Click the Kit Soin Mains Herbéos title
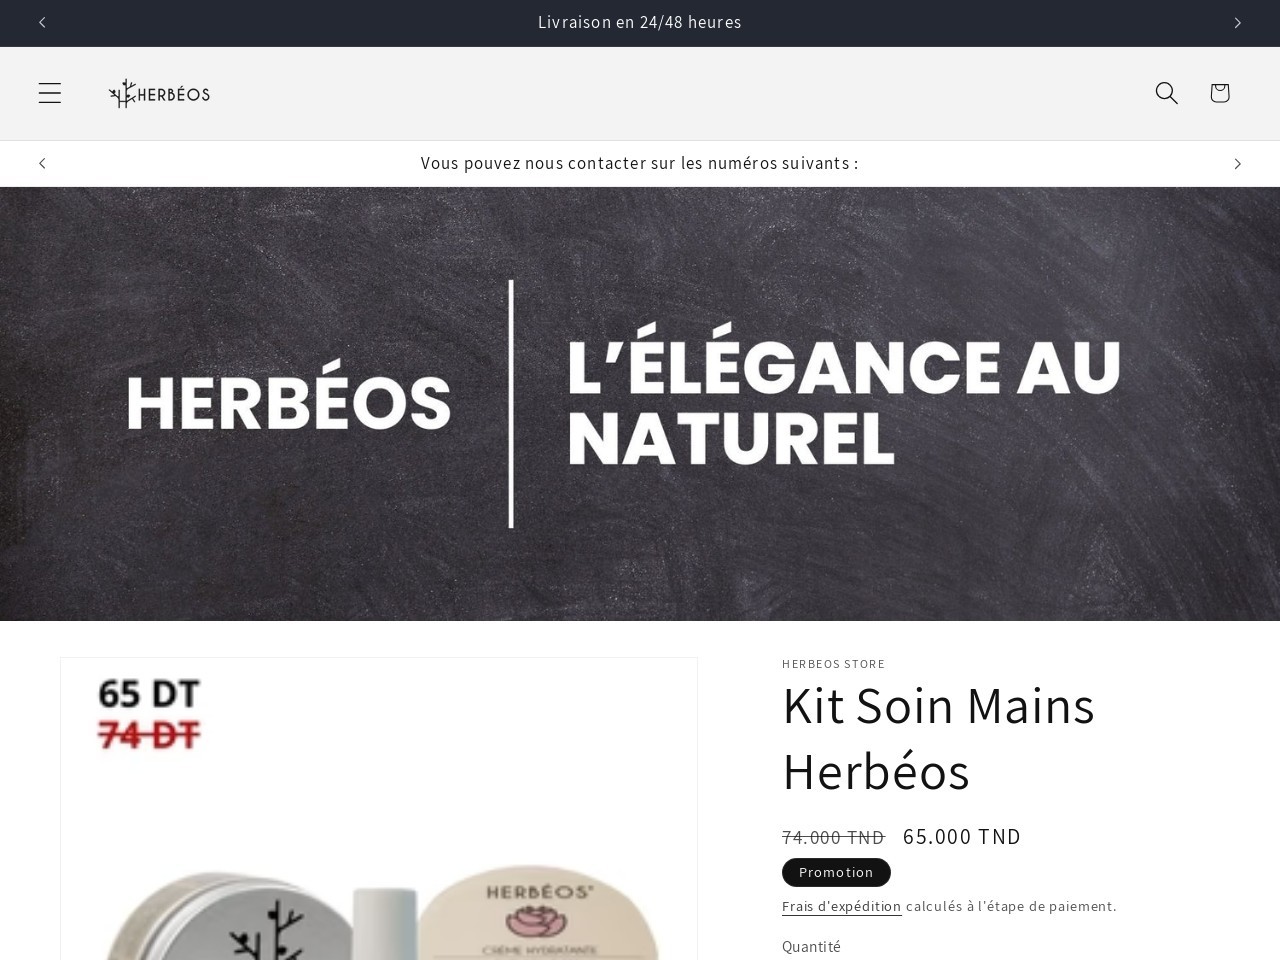The height and width of the screenshot is (960, 1280). click(x=938, y=738)
